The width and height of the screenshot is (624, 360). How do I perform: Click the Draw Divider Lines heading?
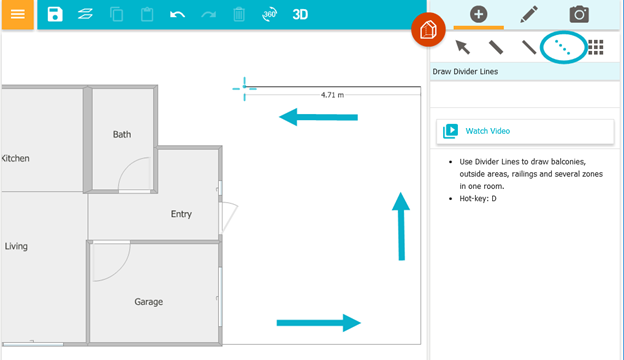coord(465,72)
